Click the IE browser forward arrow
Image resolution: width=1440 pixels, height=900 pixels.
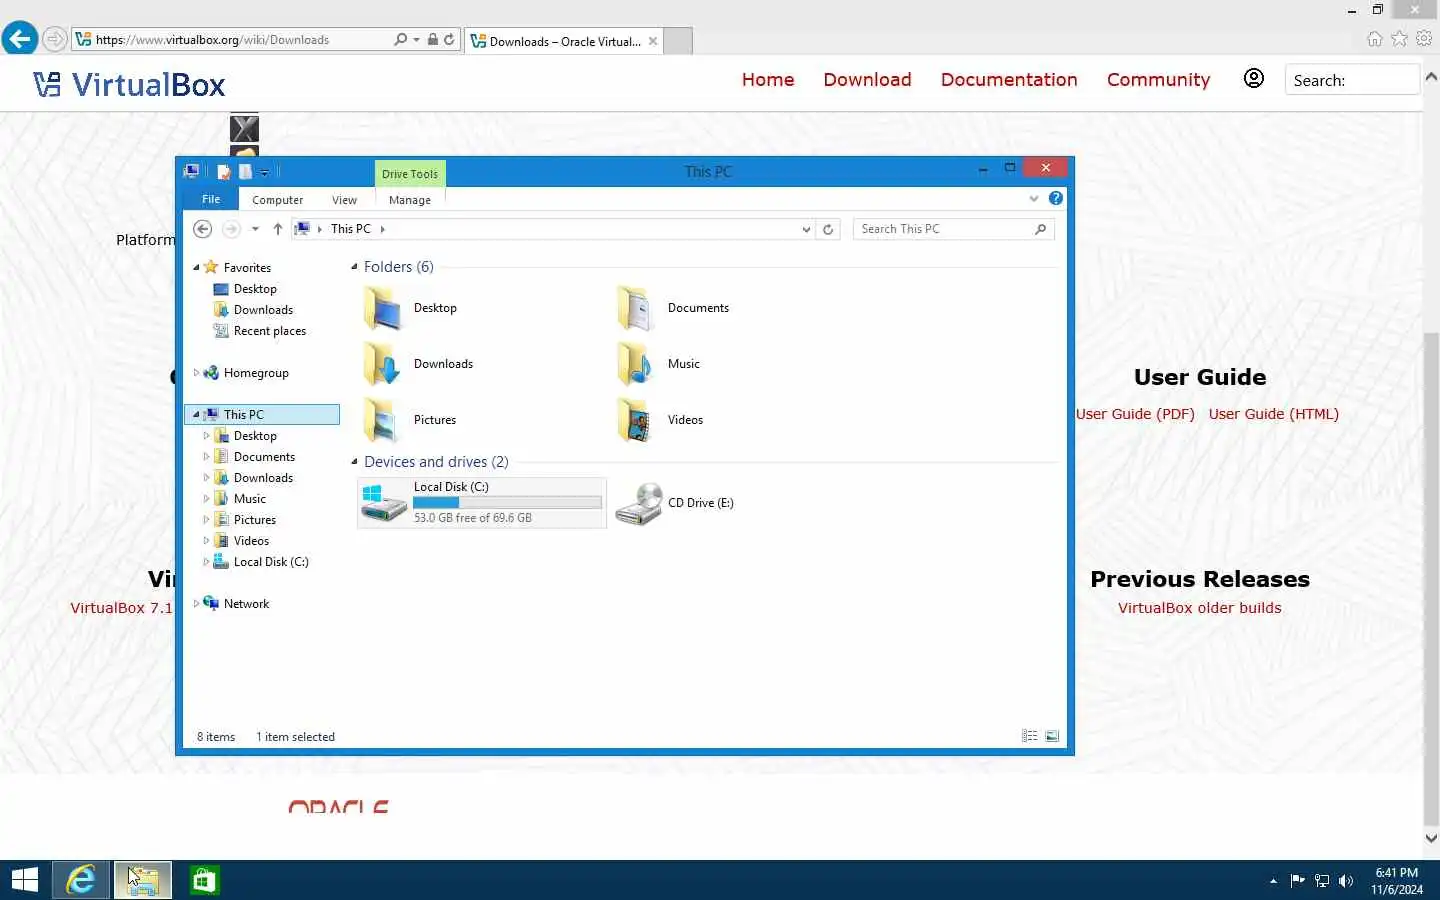click(55, 39)
